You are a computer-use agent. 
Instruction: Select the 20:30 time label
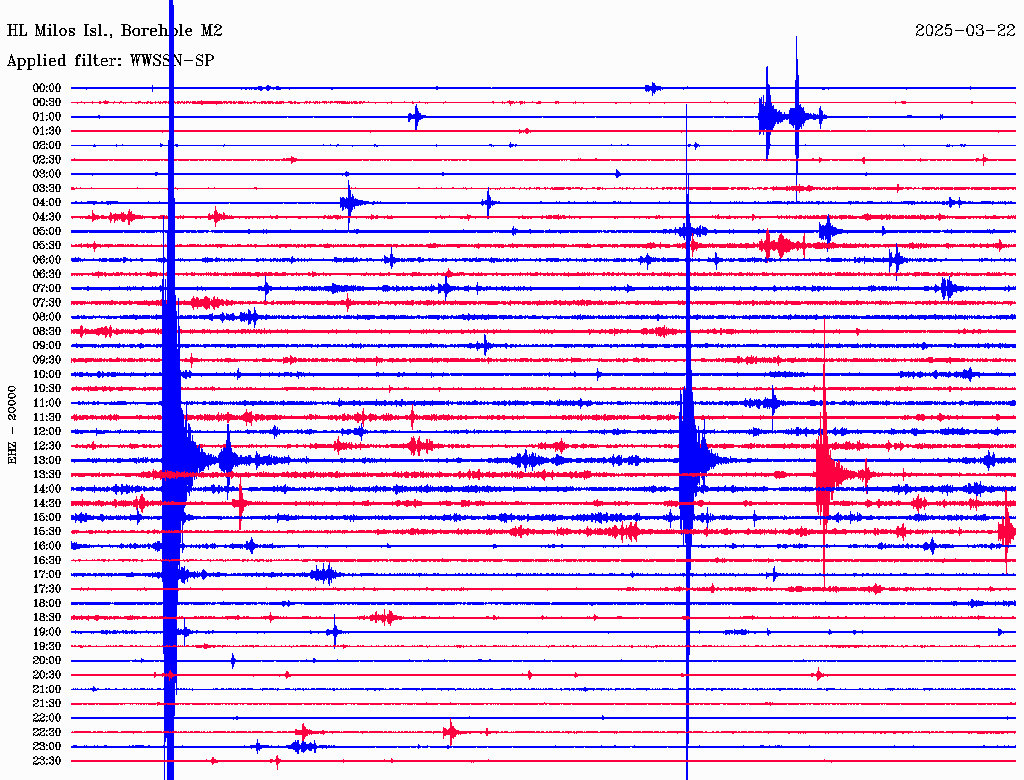point(47,675)
